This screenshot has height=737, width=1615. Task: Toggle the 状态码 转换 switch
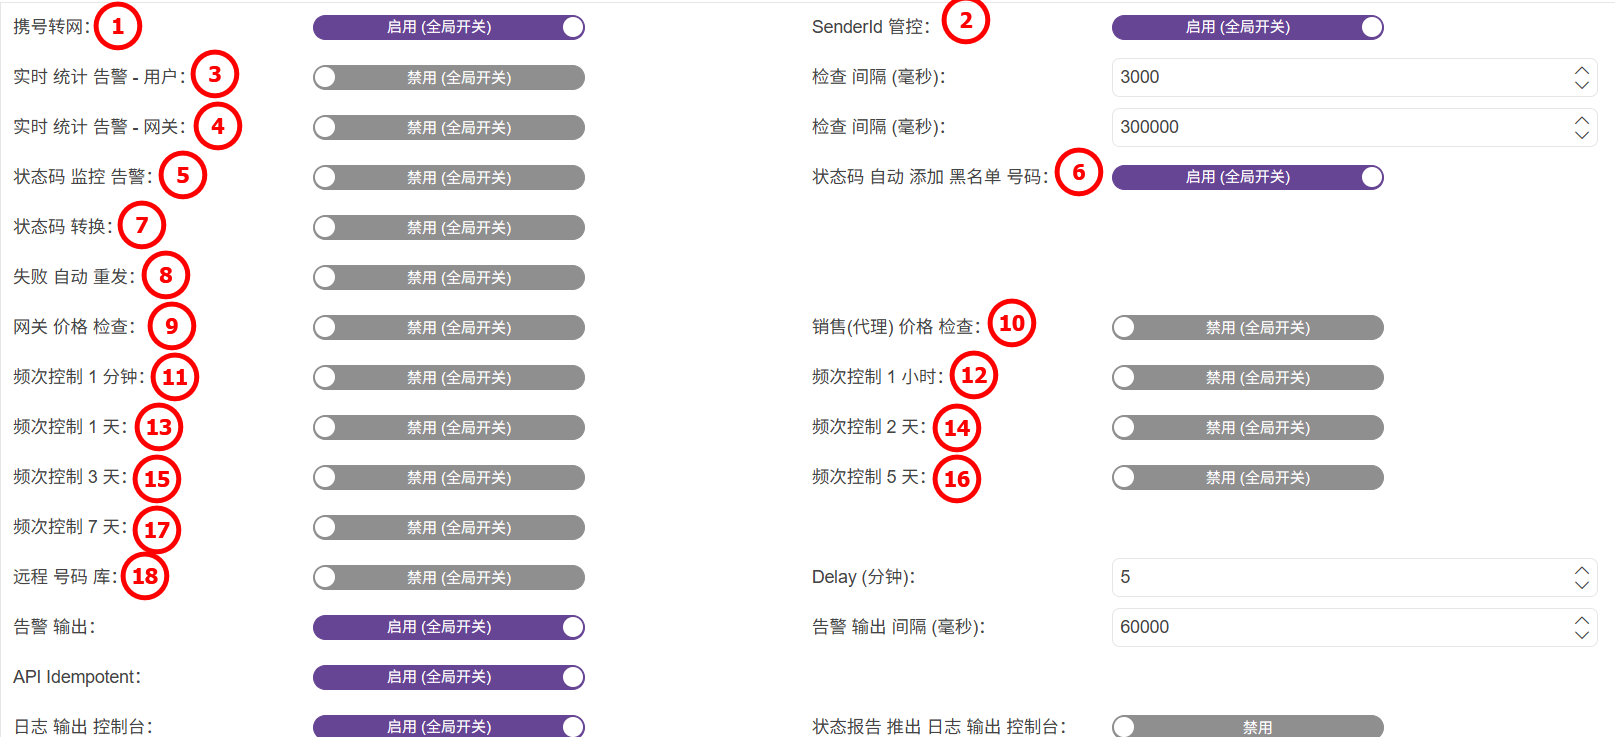tap(448, 227)
